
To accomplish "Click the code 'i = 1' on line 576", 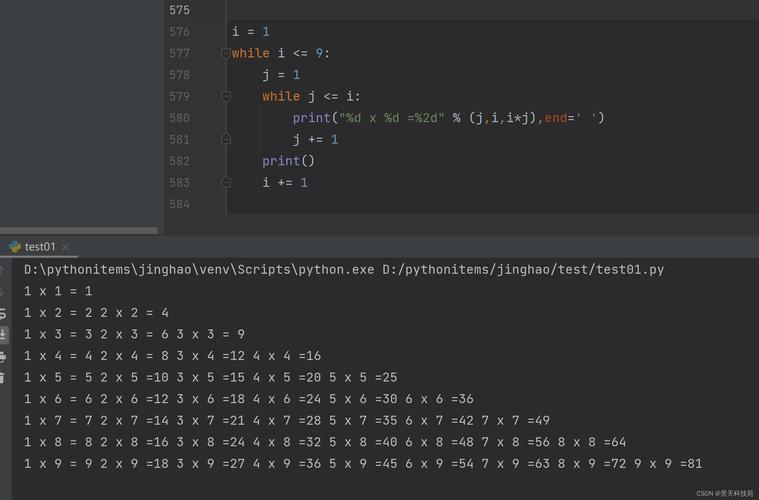I will pyautogui.click(x=250, y=32).
